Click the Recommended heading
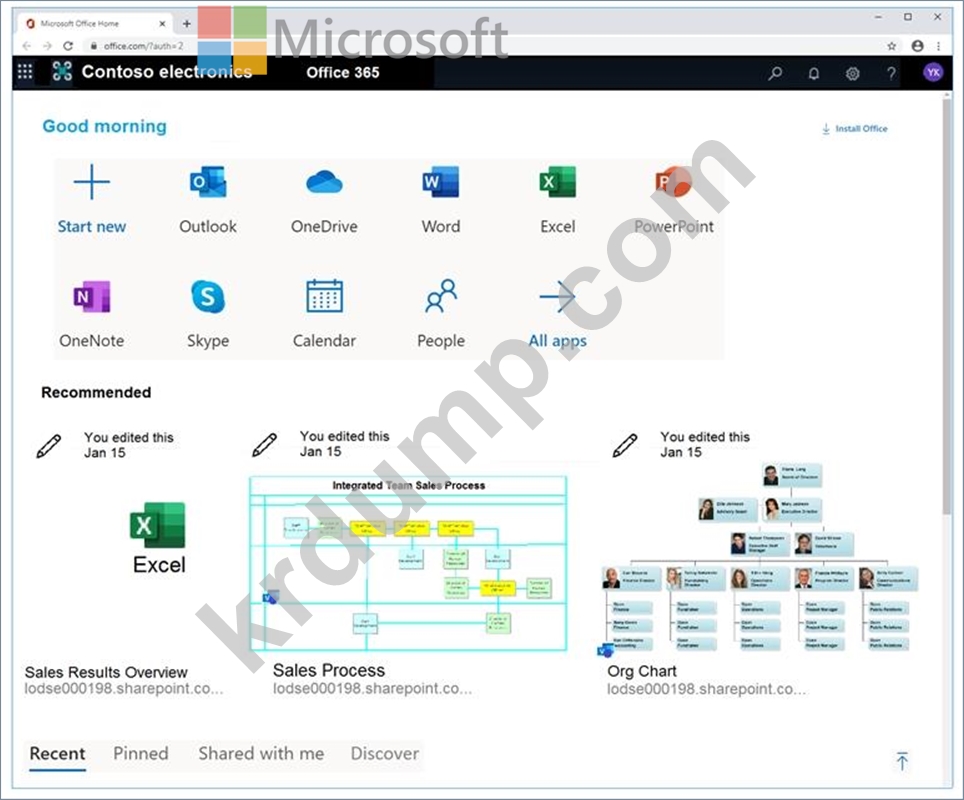 [x=96, y=392]
